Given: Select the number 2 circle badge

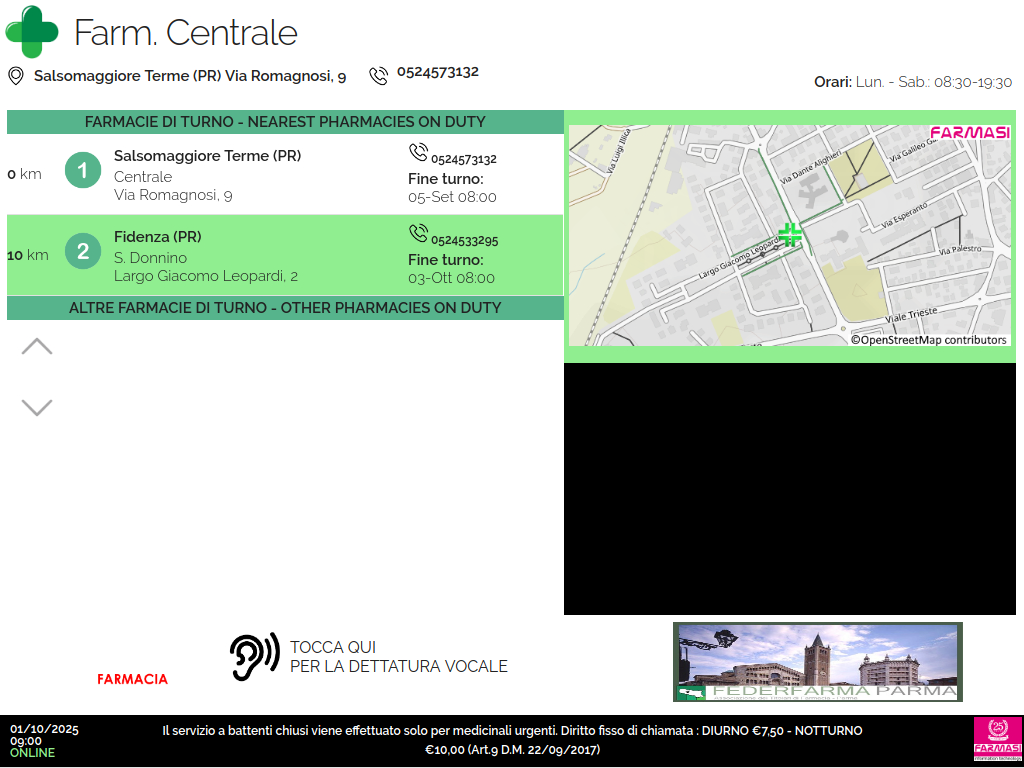Looking at the screenshot, I should [83, 251].
